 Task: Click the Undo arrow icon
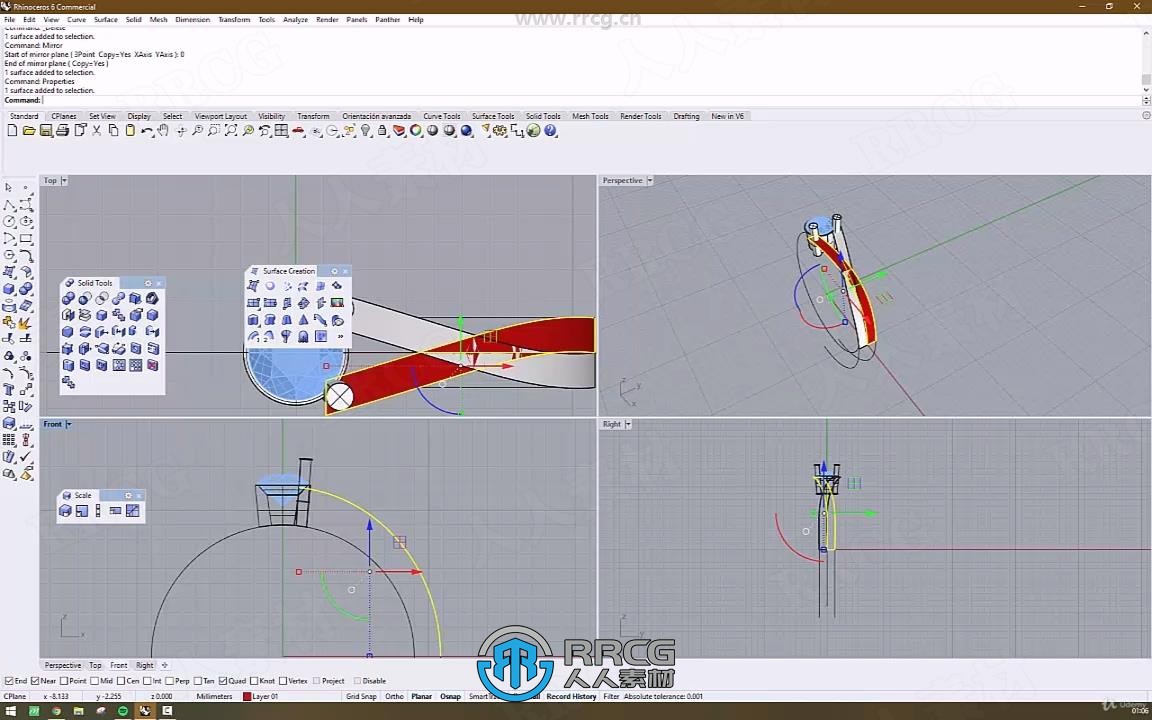147,131
